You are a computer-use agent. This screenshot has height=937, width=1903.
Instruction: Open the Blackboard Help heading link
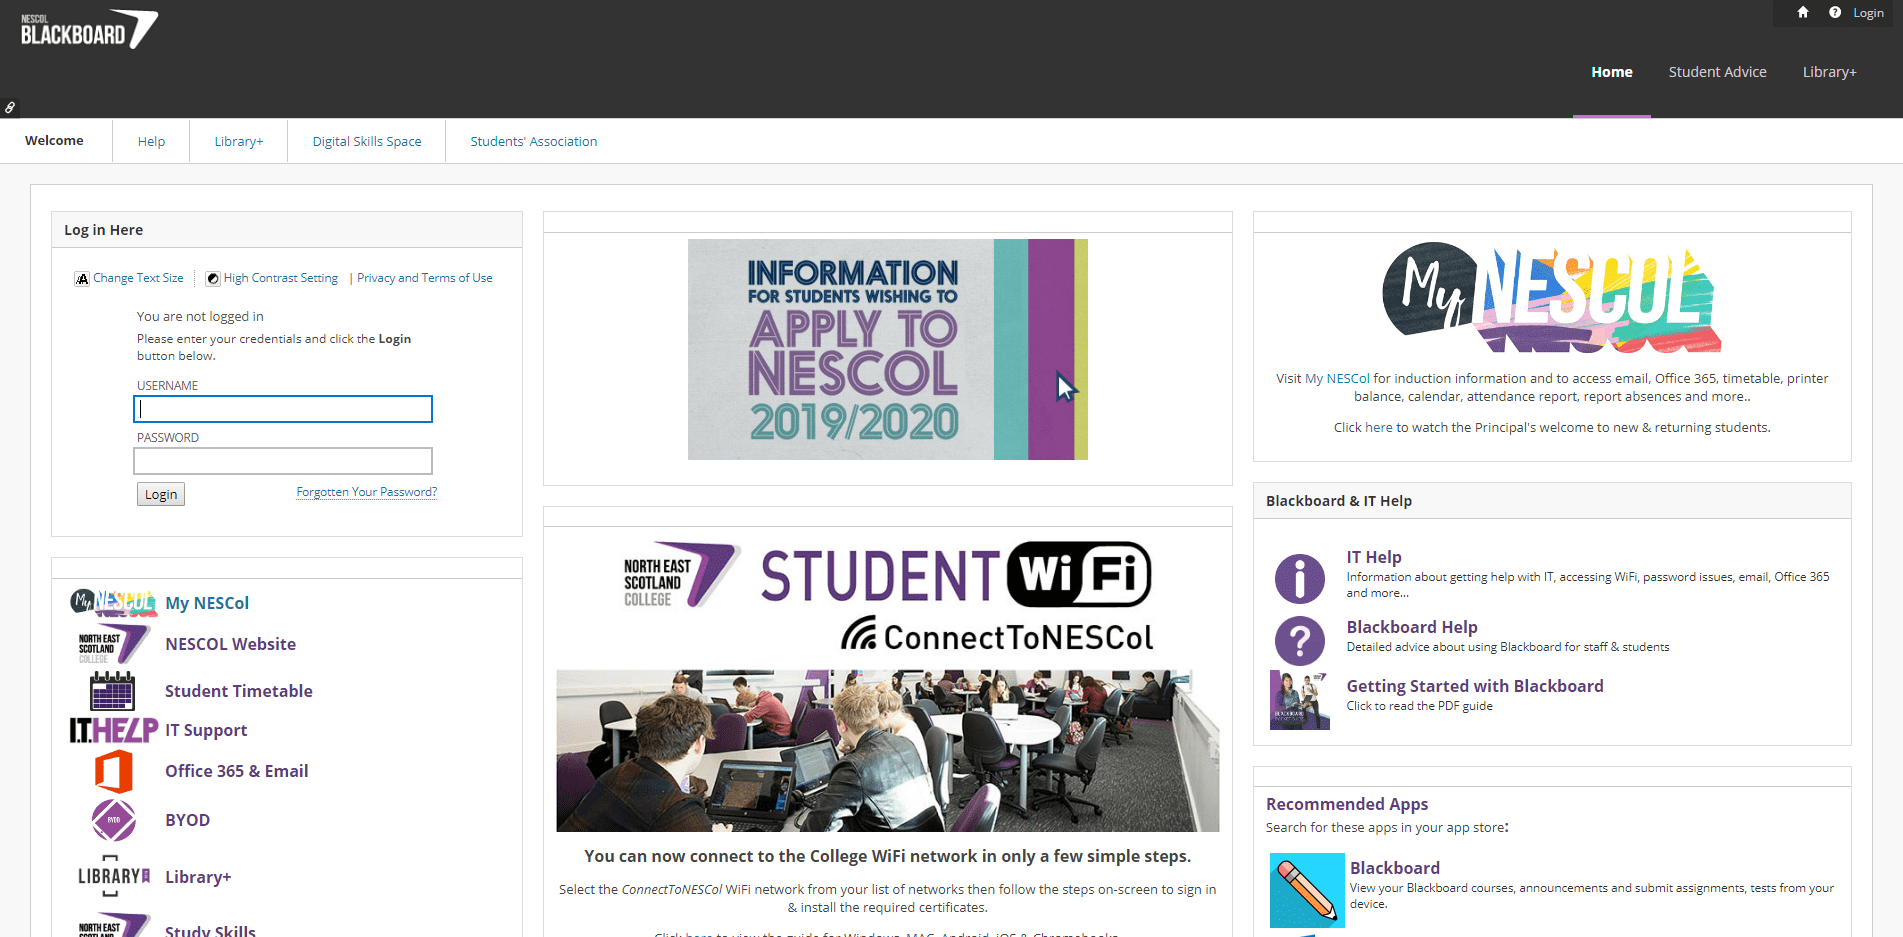click(x=1412, y=627)
